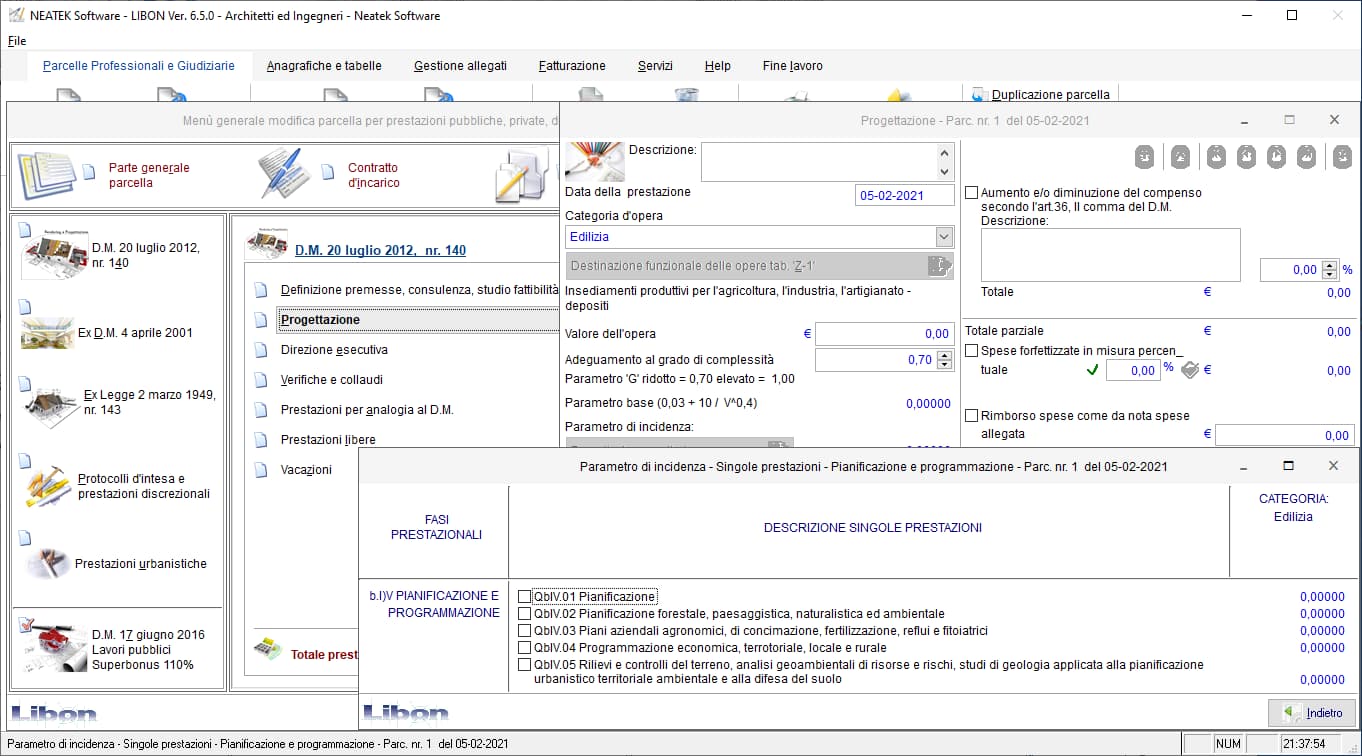Screen dimensions: 1362x756
Task: Toggle Spese forfettizzate in misura percentuale checkbox
Action: [972, 351]
